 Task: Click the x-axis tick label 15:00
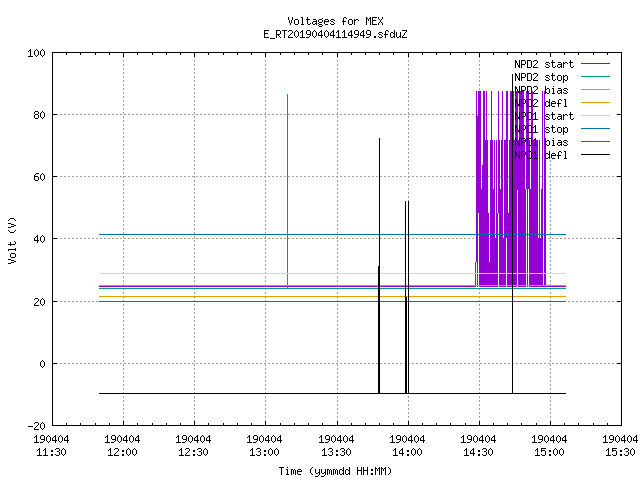549,452
